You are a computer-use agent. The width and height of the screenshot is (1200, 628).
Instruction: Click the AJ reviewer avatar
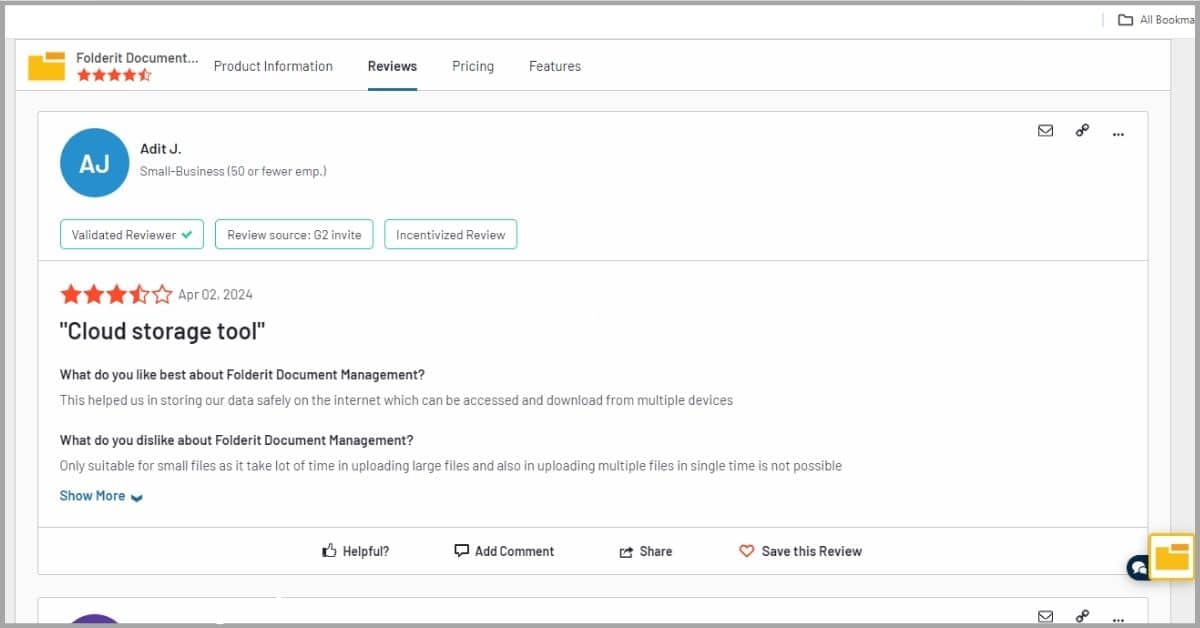pos(94,163)
